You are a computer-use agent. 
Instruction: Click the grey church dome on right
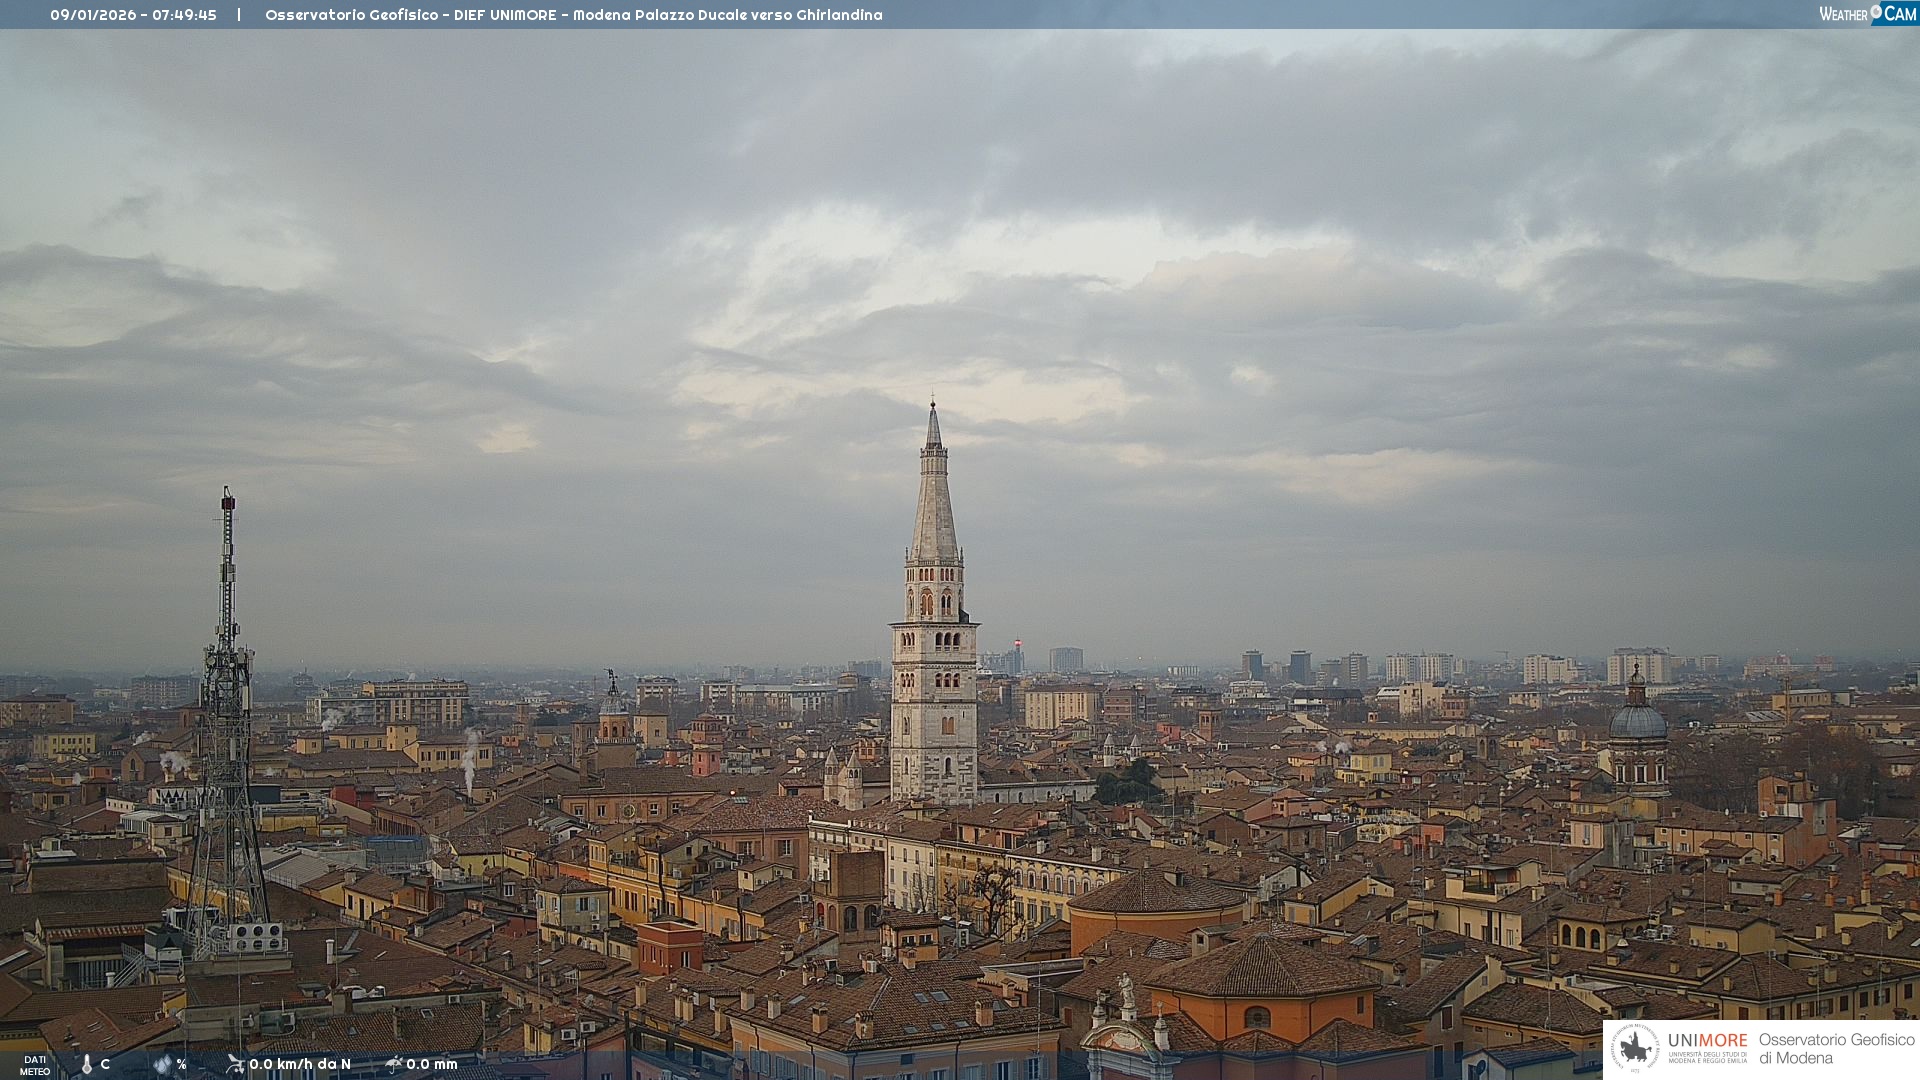point(1637,721)
